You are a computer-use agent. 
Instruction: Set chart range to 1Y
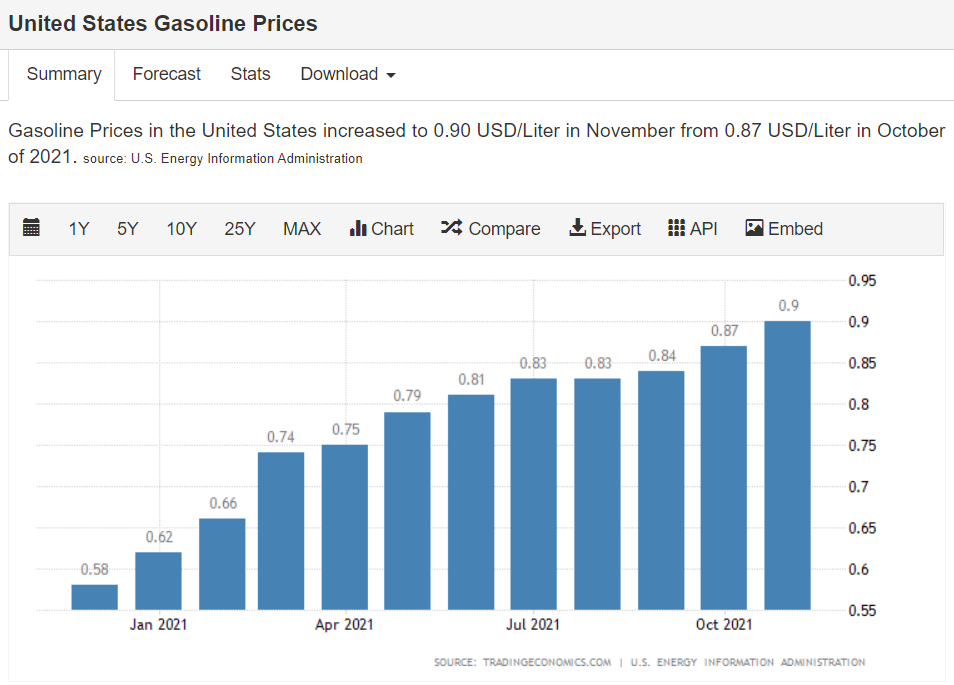(x=79, y=229)
